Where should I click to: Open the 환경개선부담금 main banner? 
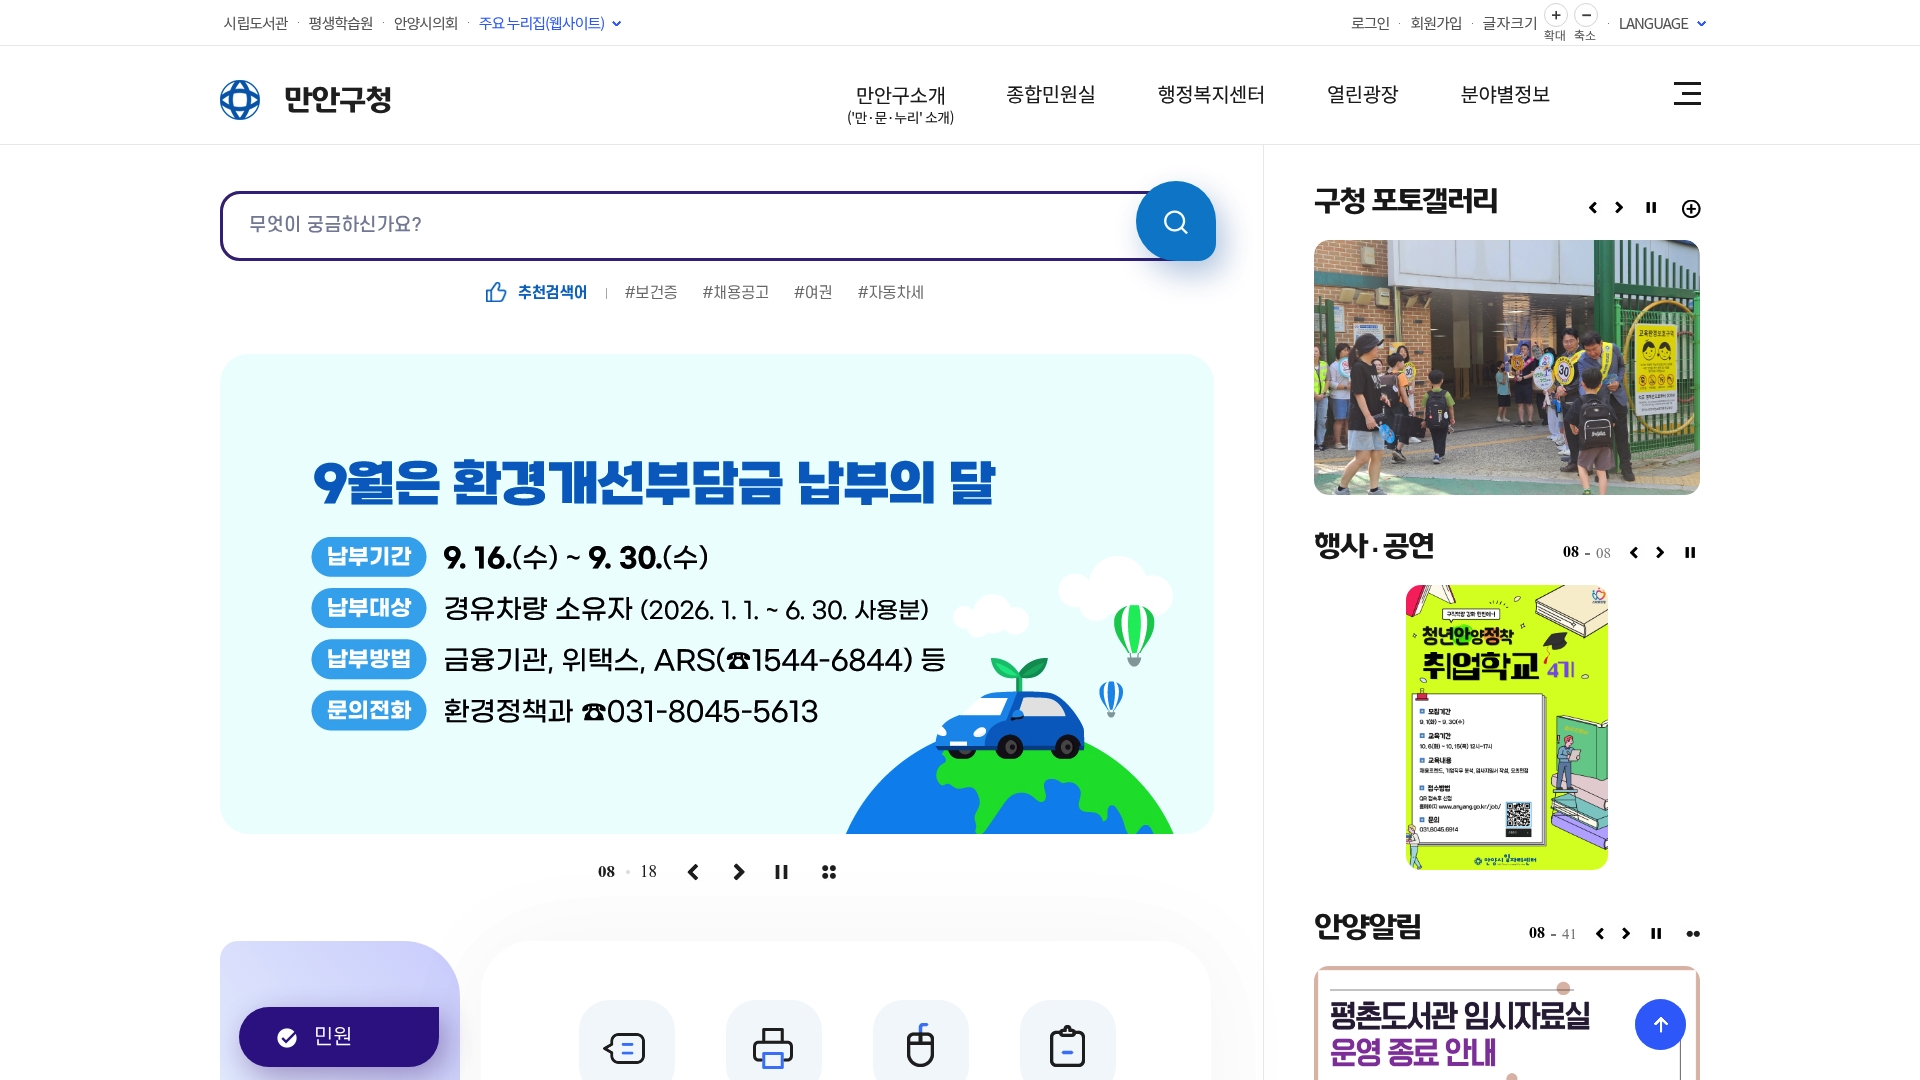tap(716, 594)
